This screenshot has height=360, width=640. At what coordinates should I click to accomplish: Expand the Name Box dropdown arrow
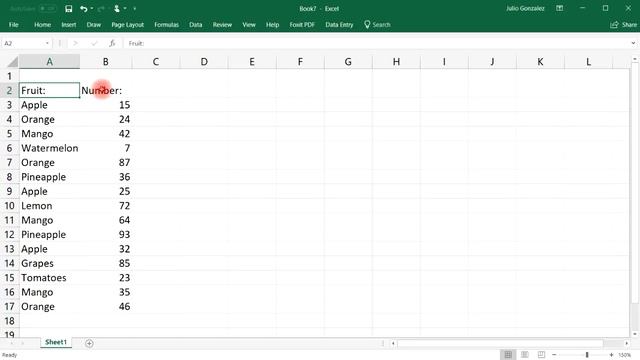[47, 43]
